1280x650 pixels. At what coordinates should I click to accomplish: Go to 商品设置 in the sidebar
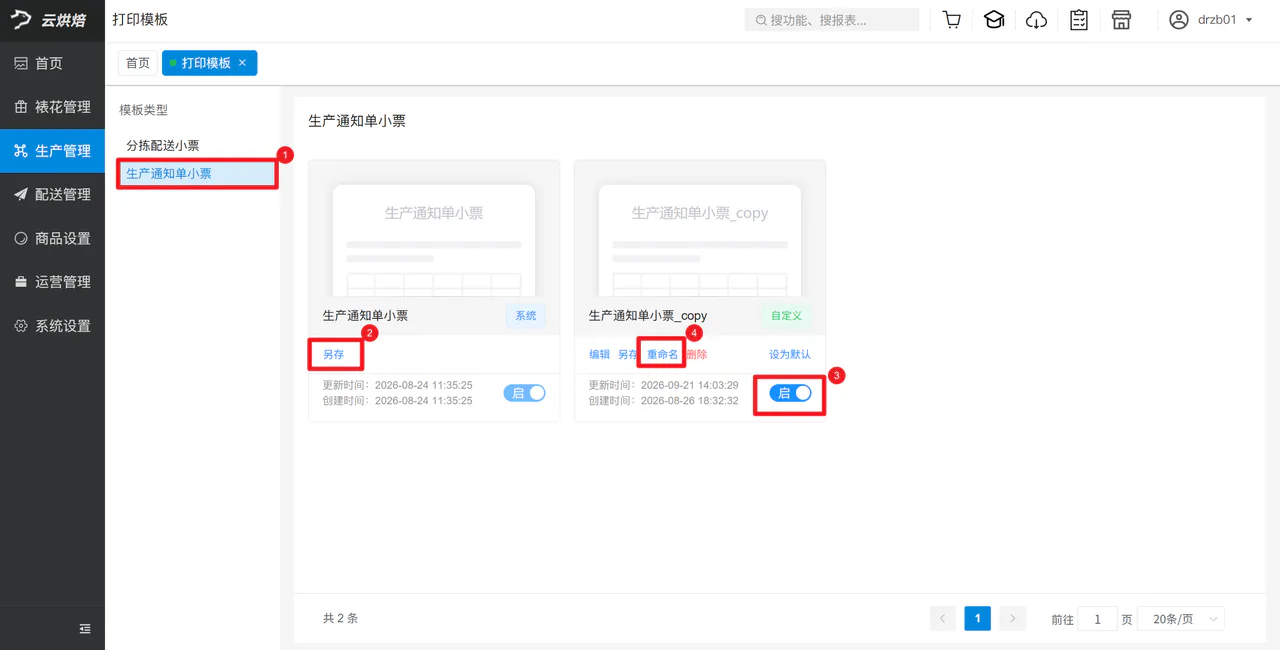[52, 238]
